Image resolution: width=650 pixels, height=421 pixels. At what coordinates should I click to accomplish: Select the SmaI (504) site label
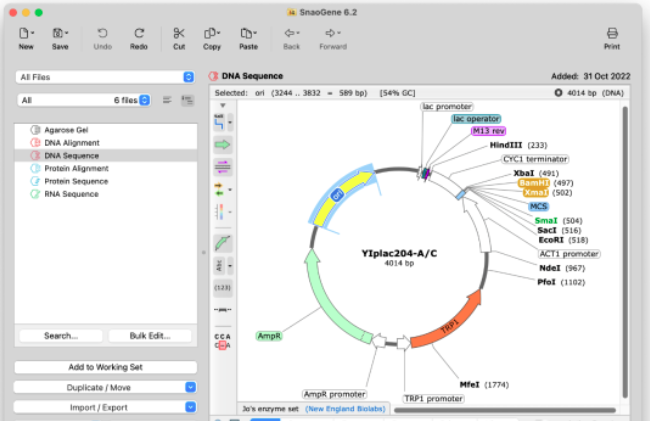pyautogui.click(x=558, y=221)
